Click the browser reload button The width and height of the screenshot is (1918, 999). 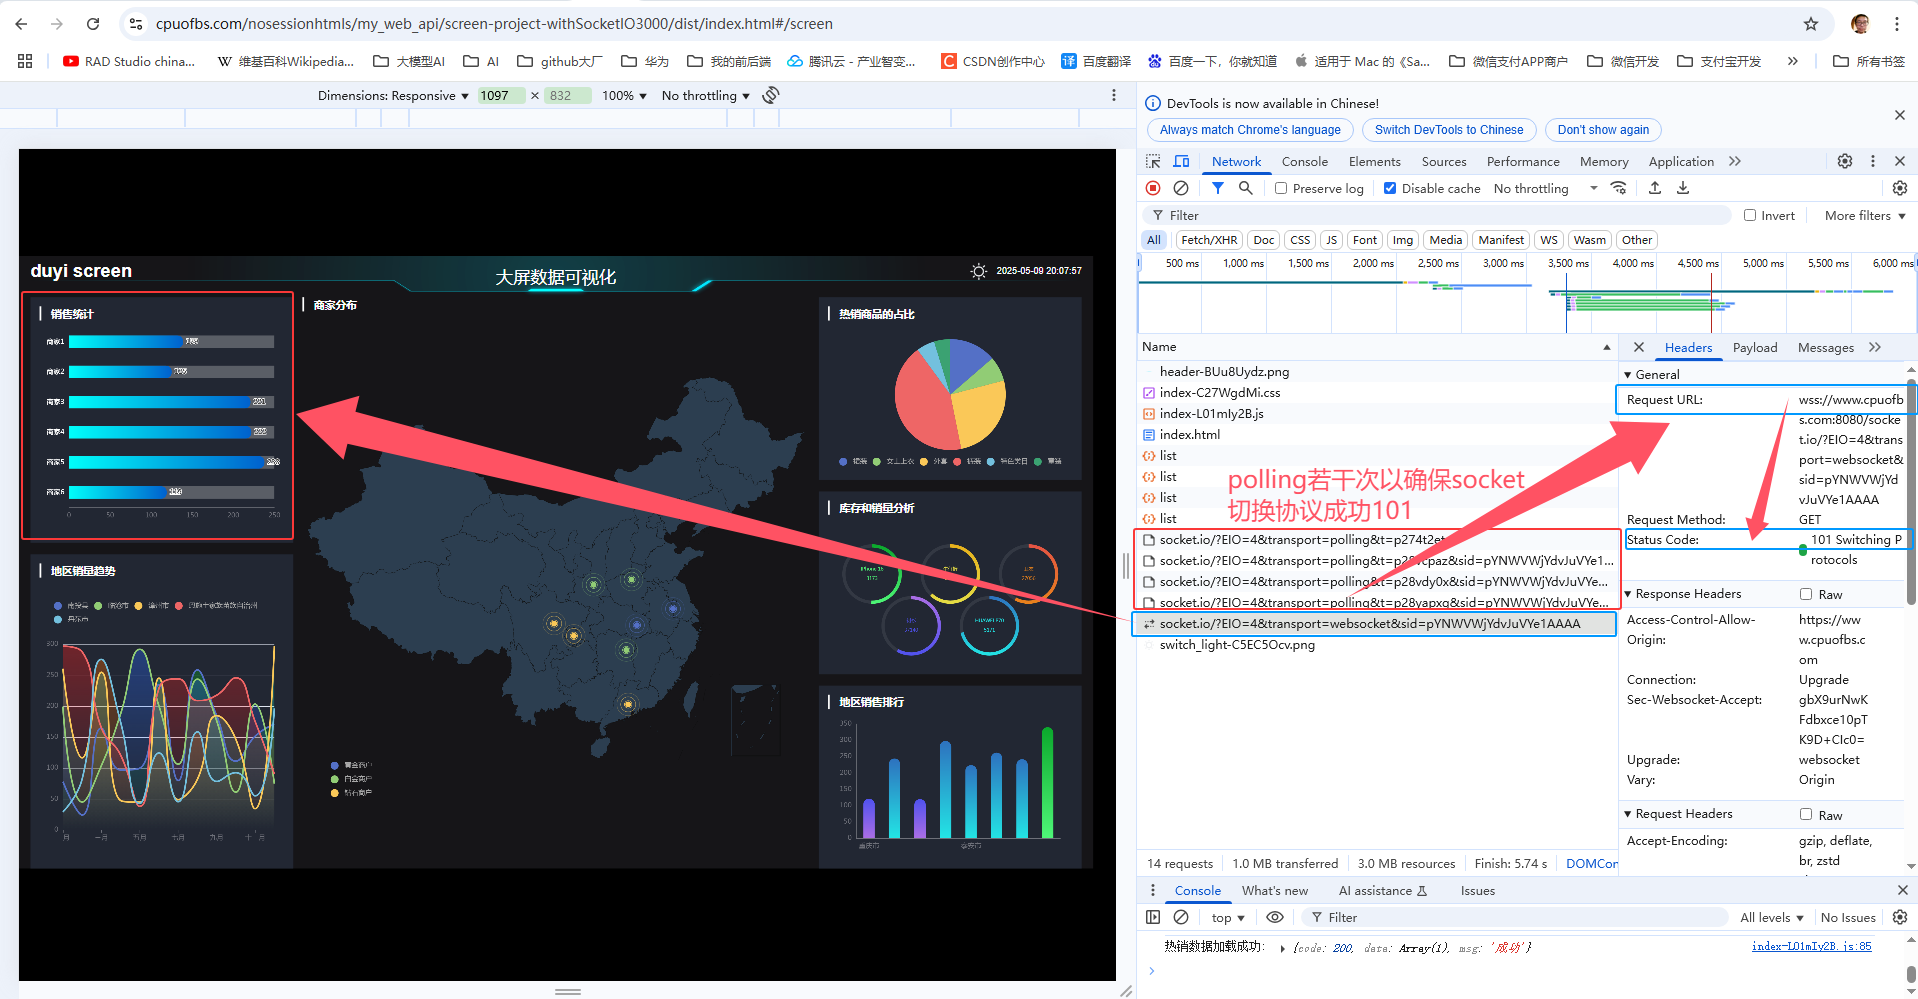coord(93,24)
